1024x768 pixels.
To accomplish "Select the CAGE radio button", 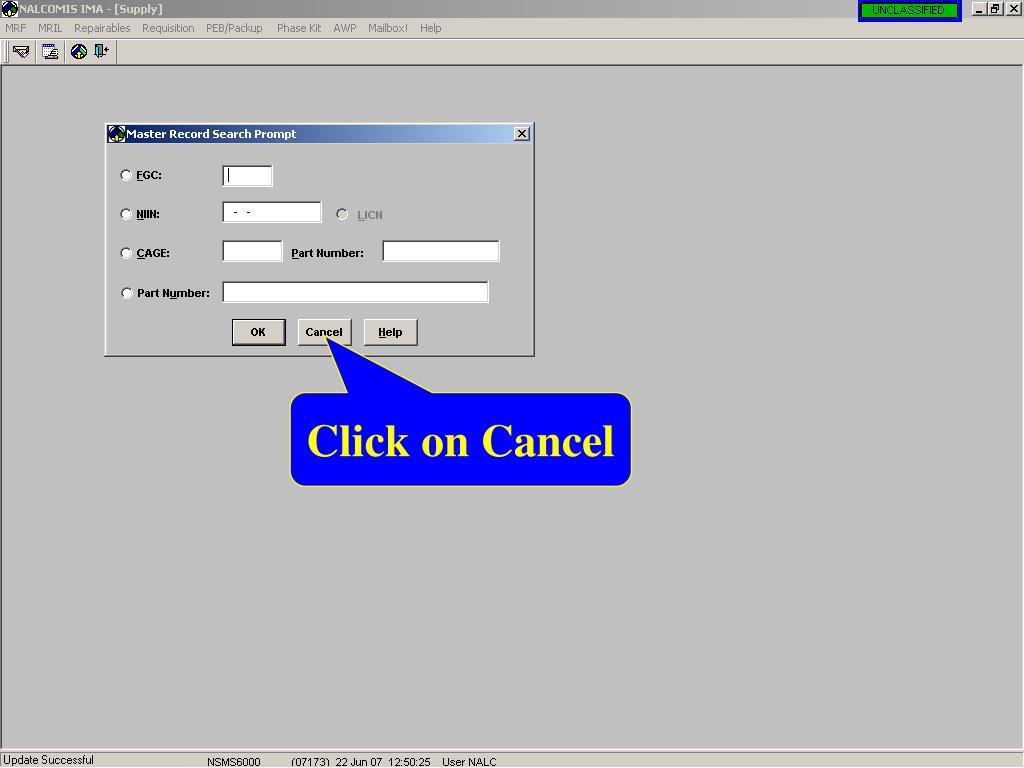I will coord(126,253).
